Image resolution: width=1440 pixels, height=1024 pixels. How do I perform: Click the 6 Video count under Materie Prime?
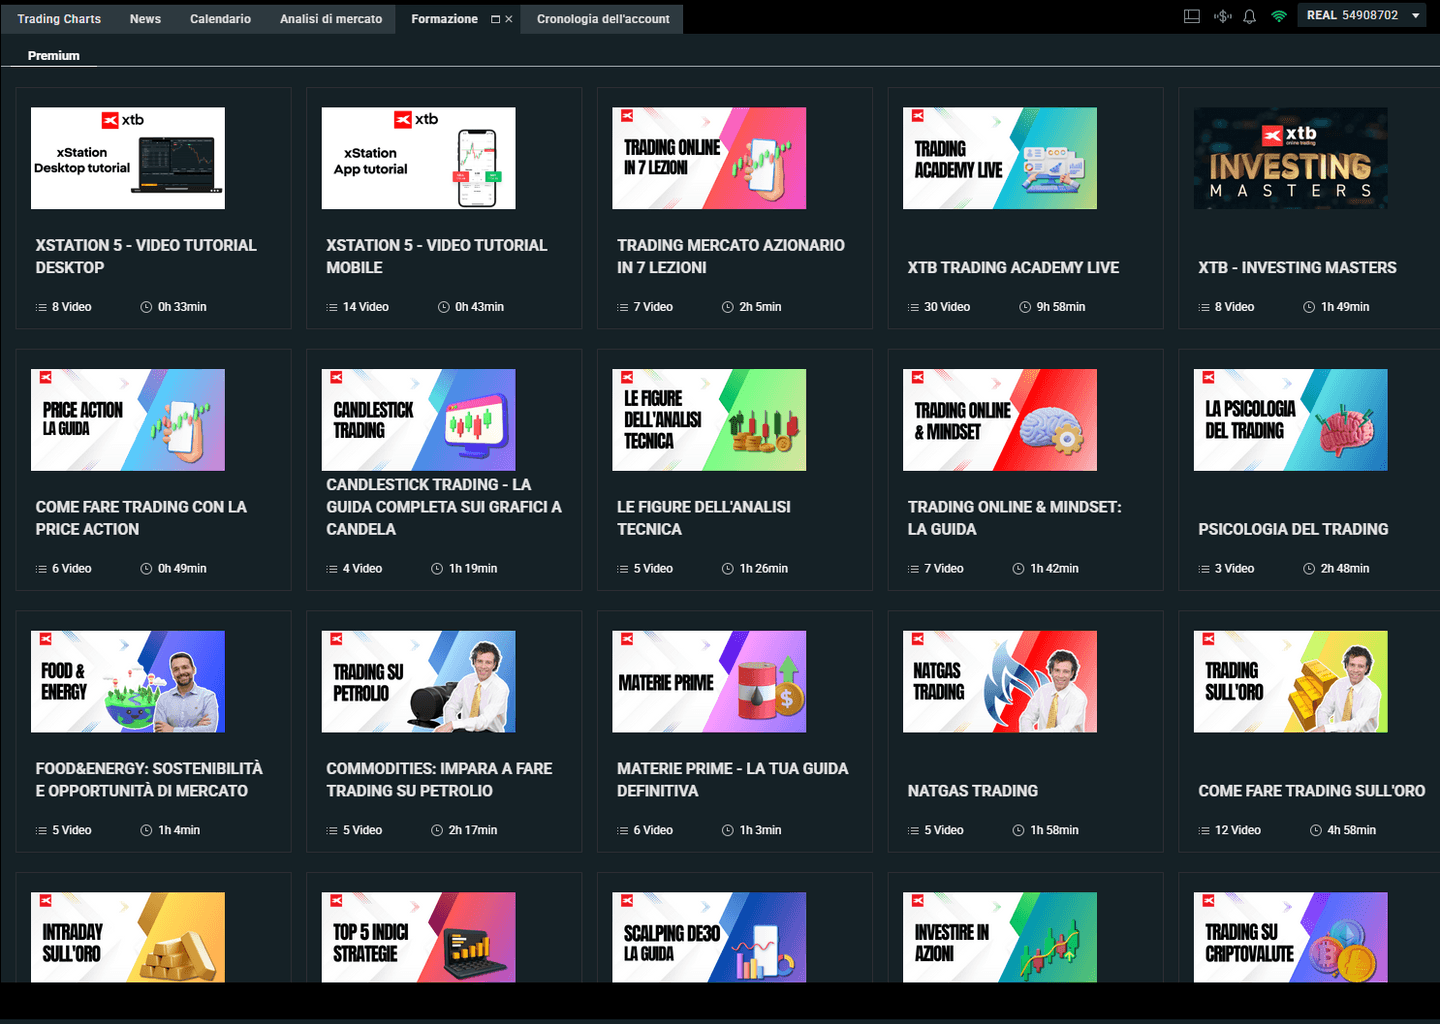[x=653, y=830]
